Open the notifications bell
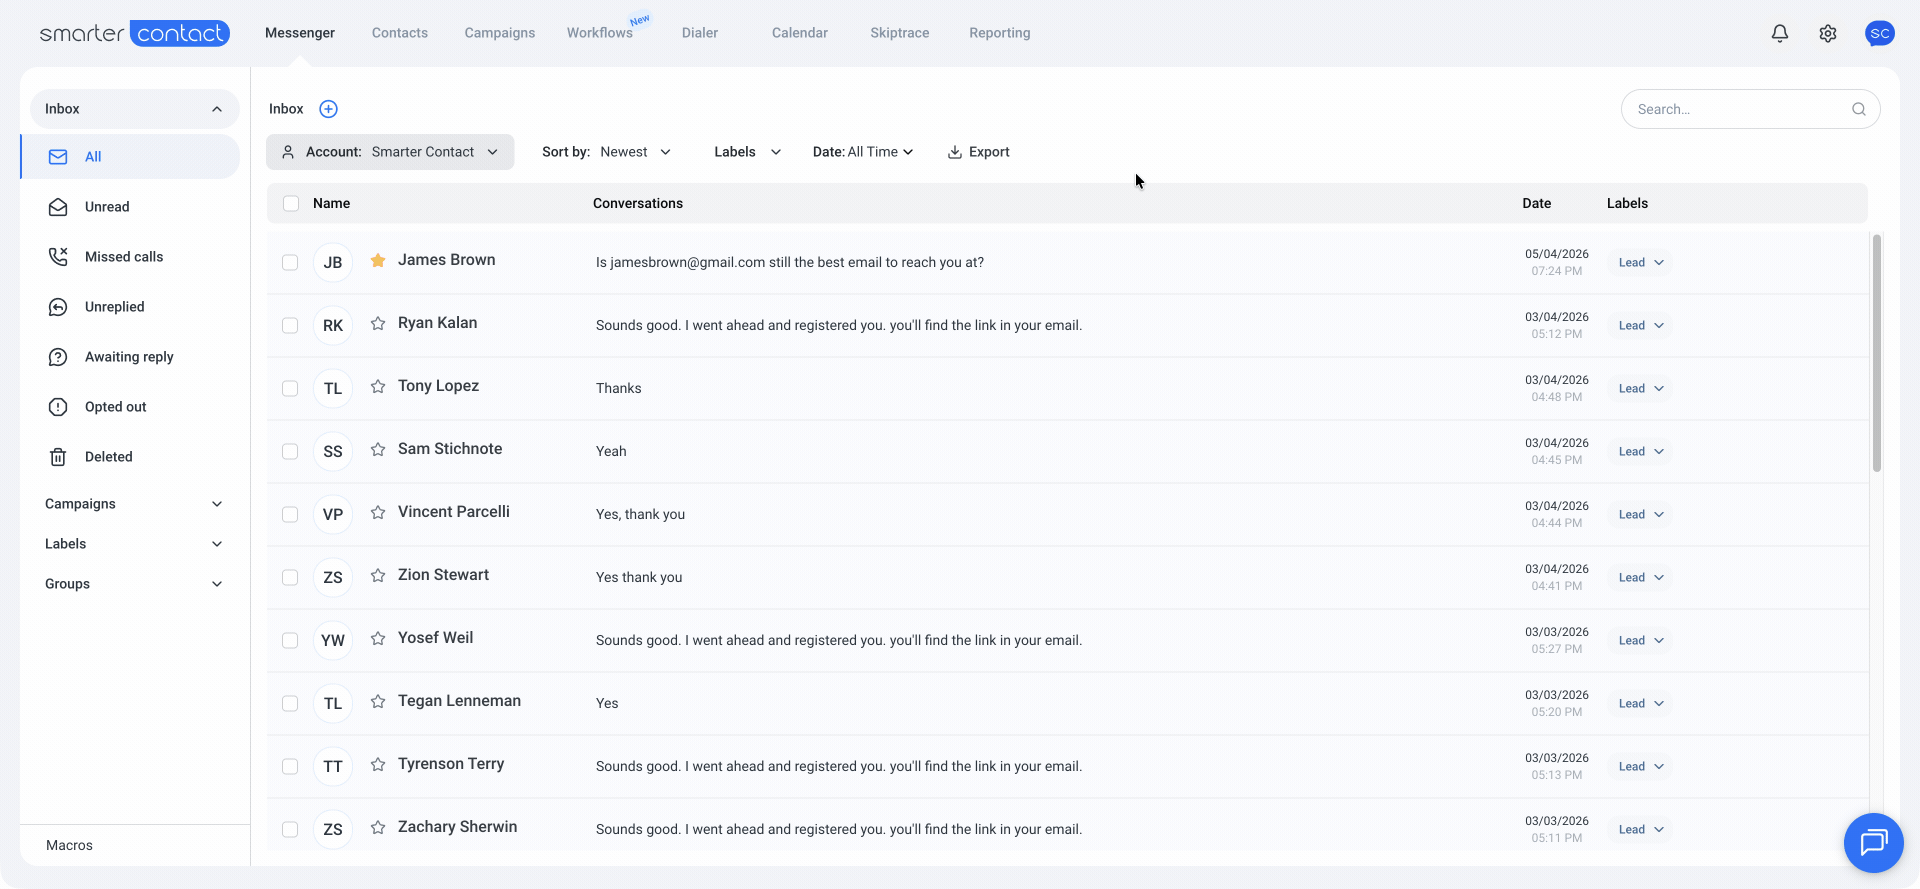The image size is (1920, 889). [x=1780, y=33]
